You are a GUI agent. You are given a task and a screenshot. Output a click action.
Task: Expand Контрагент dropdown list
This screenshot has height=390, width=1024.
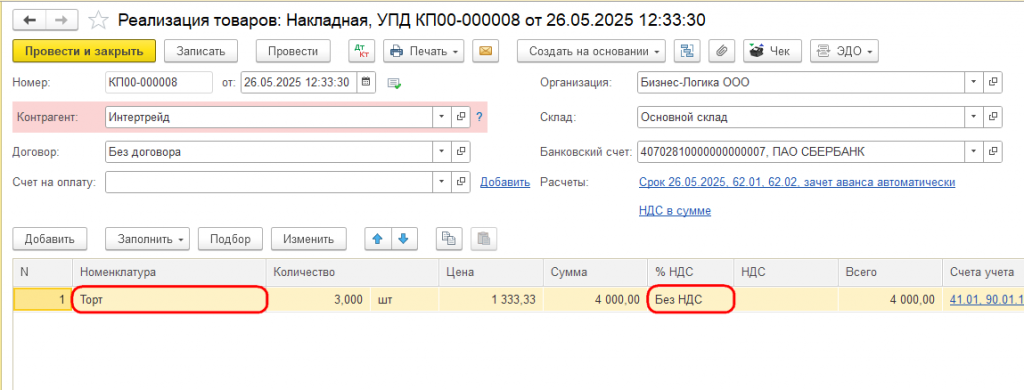tap(442, 117)
